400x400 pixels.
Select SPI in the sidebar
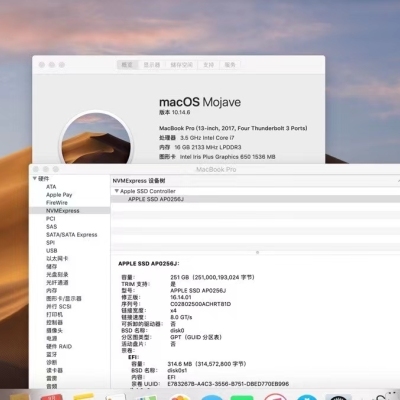click(50, 243)
